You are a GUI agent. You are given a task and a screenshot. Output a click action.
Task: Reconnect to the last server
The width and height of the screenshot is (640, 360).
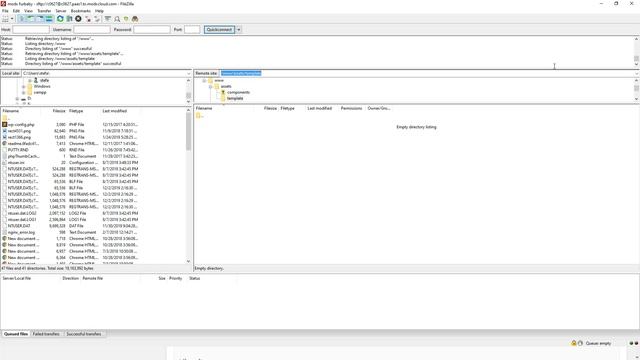pos(97,19)
